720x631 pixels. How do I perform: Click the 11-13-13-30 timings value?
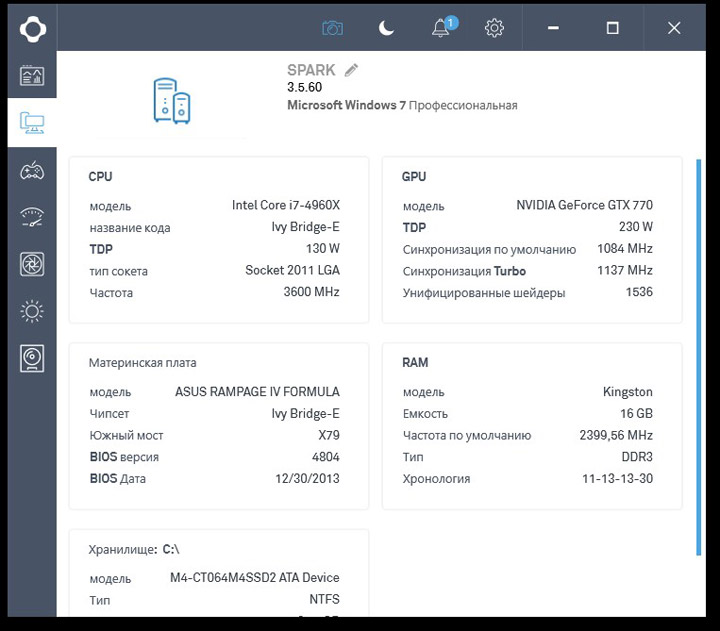click(x=618, y=479)
